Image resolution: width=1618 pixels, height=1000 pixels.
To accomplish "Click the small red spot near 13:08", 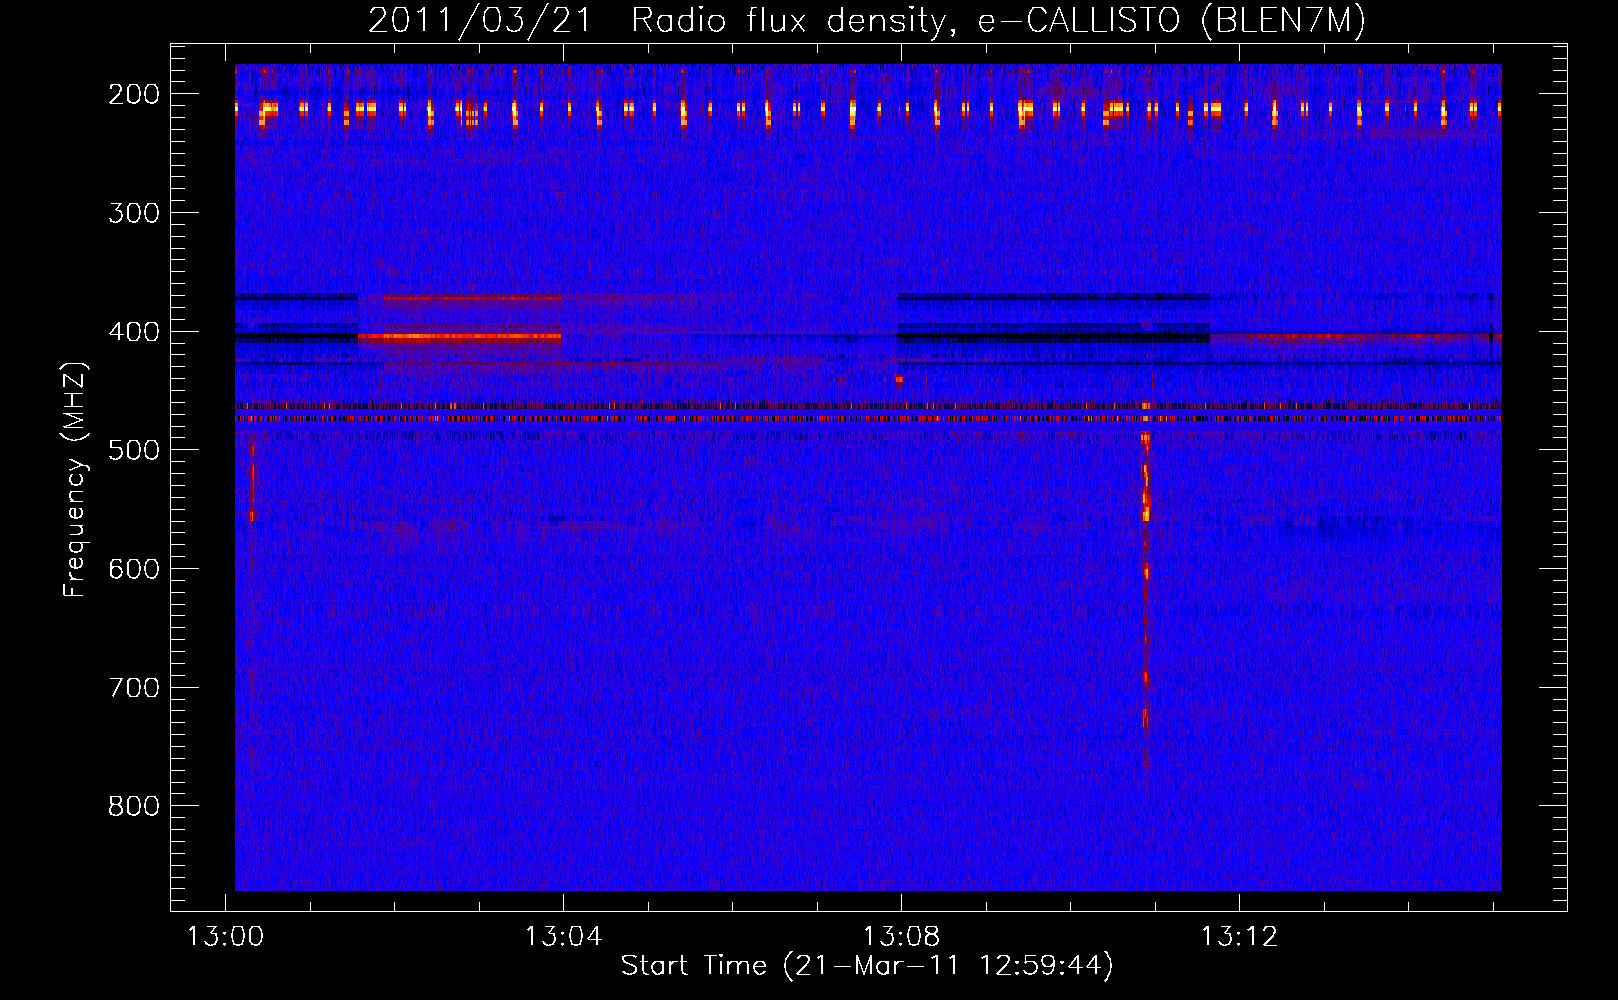I will [899, 380].
